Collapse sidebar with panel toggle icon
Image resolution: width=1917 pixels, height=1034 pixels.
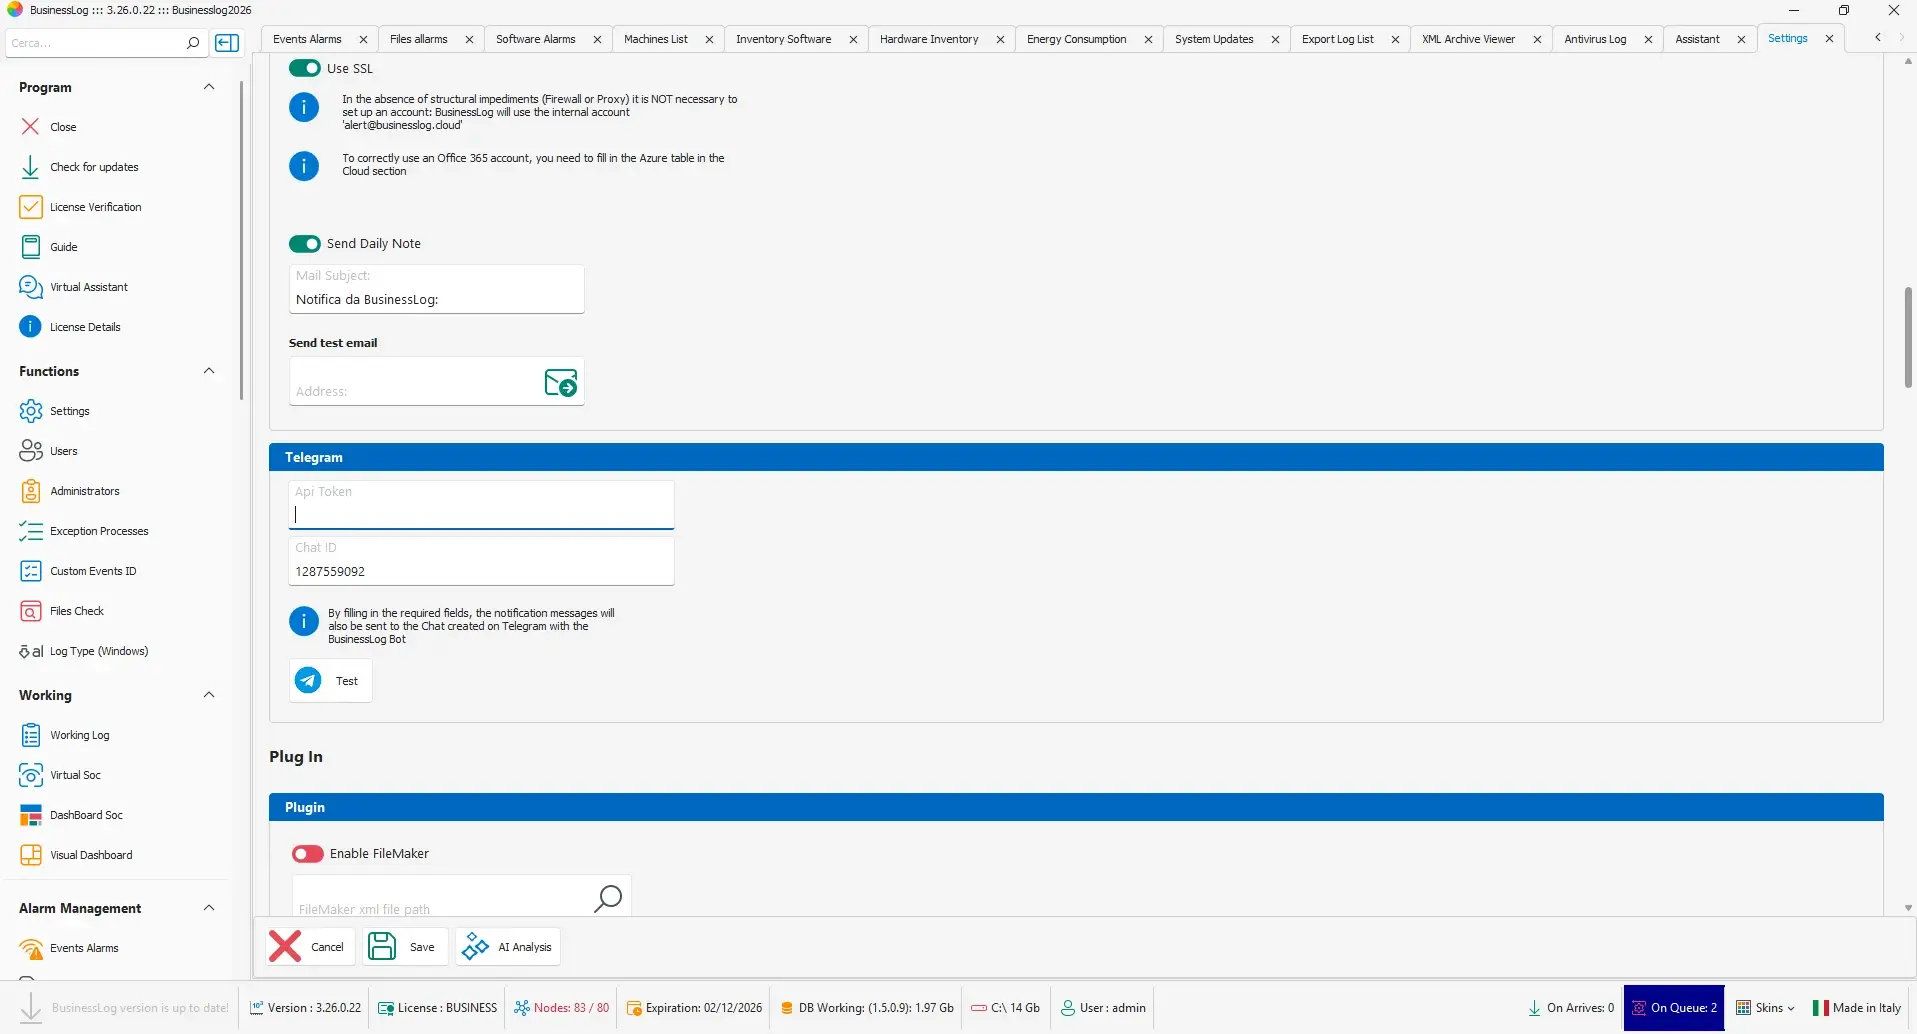(x=228, y=43)
